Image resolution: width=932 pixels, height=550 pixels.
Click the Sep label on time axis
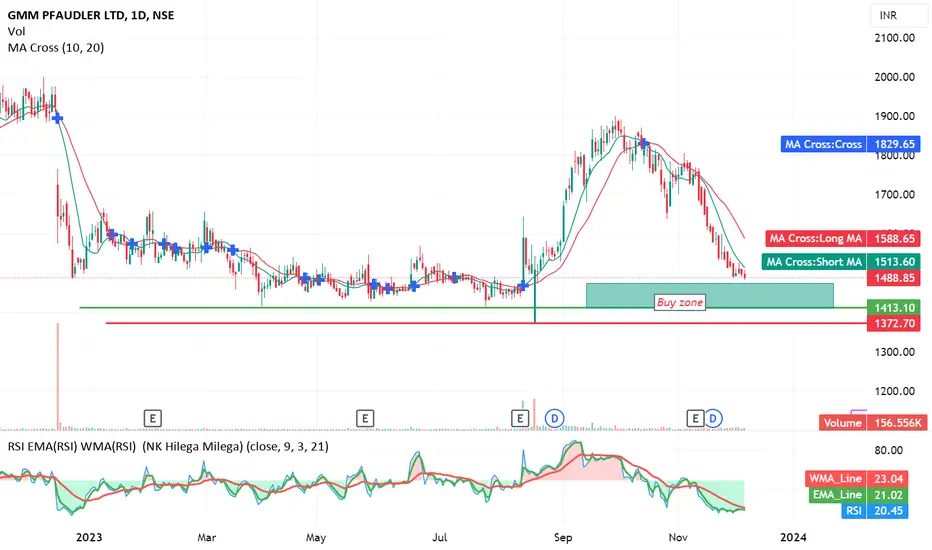563,538
